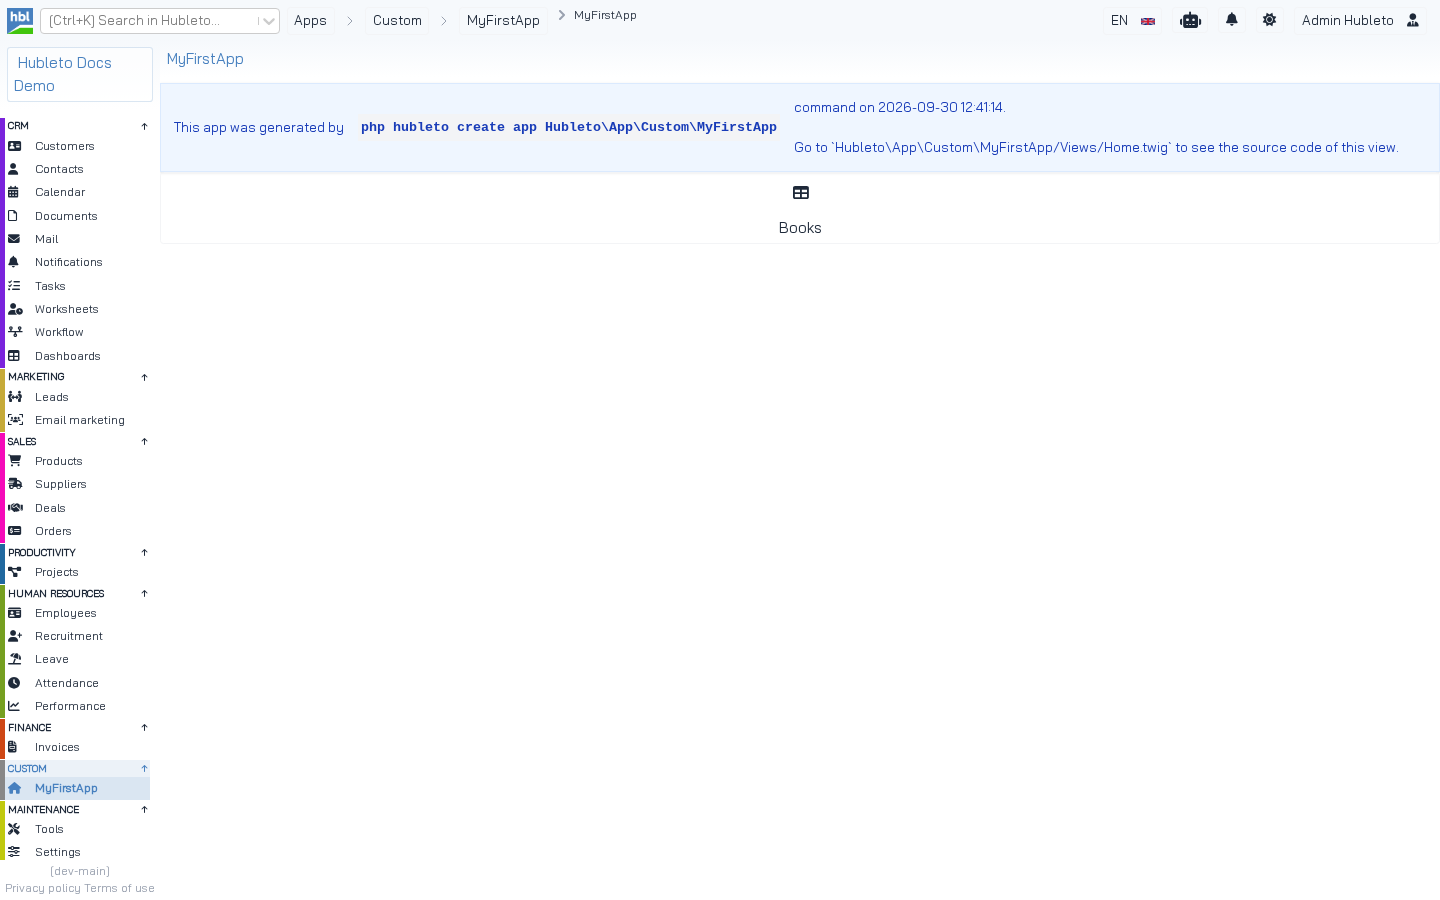This screenshot has width=1440, height=900.
Task: Click the Projects diagram icon
Action: [15, 572]
